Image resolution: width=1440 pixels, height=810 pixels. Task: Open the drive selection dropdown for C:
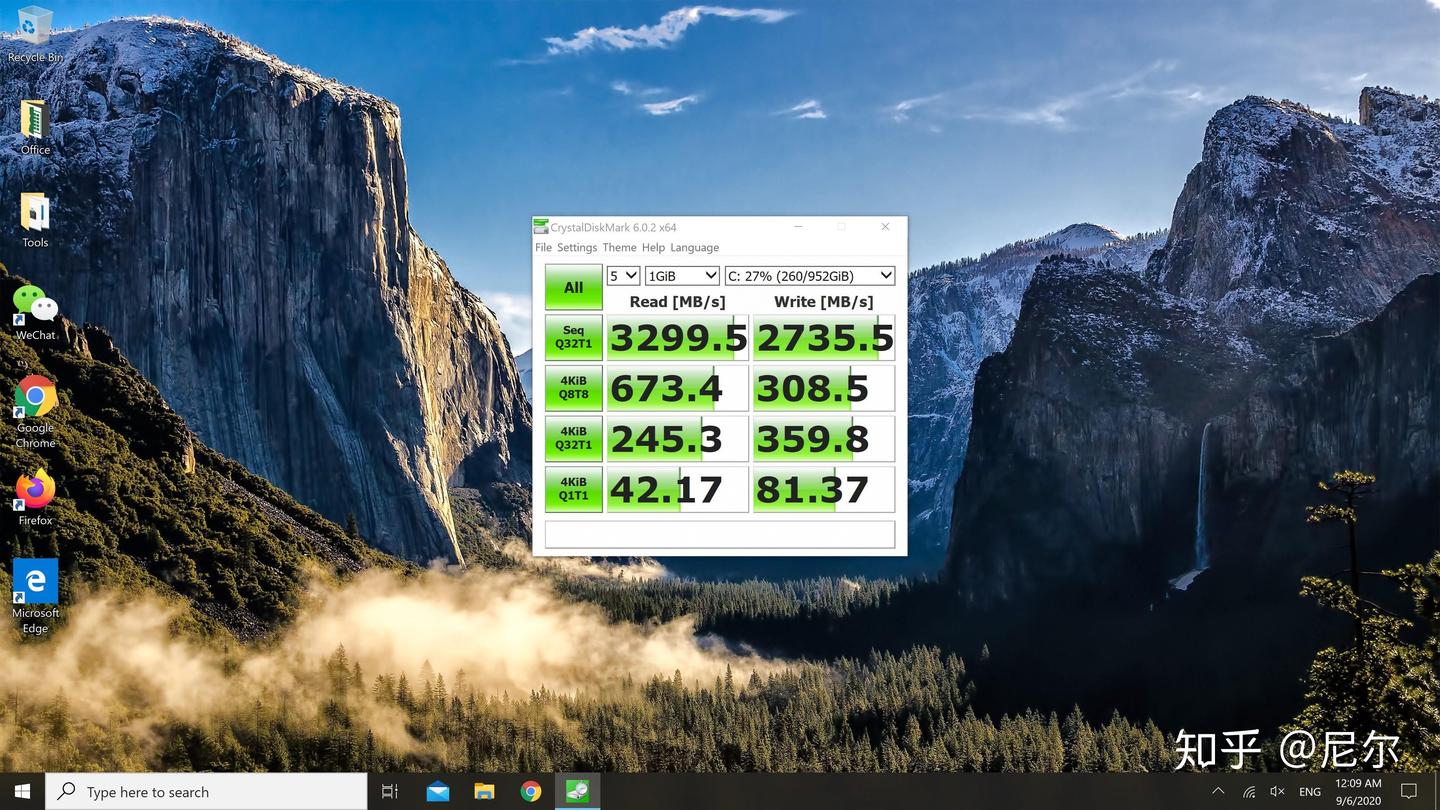[809, 275]
